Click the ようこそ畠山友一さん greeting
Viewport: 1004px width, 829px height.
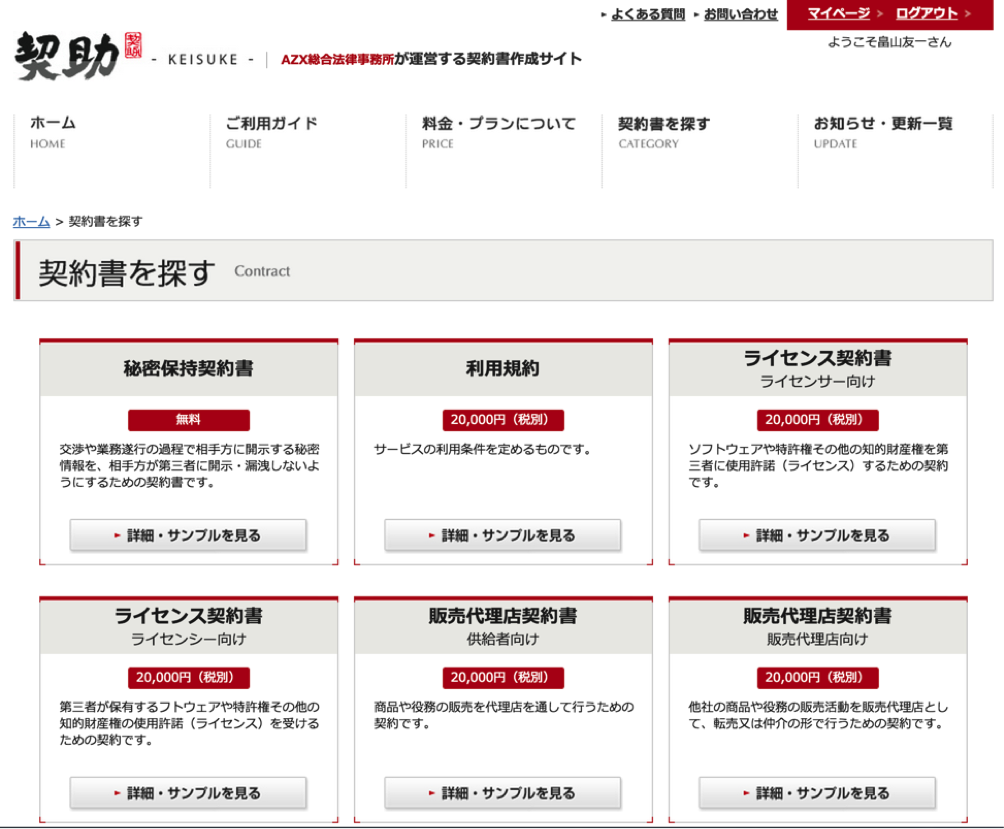tap(889, 42)
